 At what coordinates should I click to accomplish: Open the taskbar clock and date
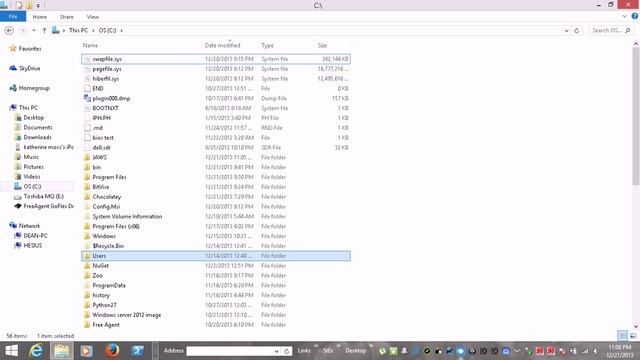[620, 351]
